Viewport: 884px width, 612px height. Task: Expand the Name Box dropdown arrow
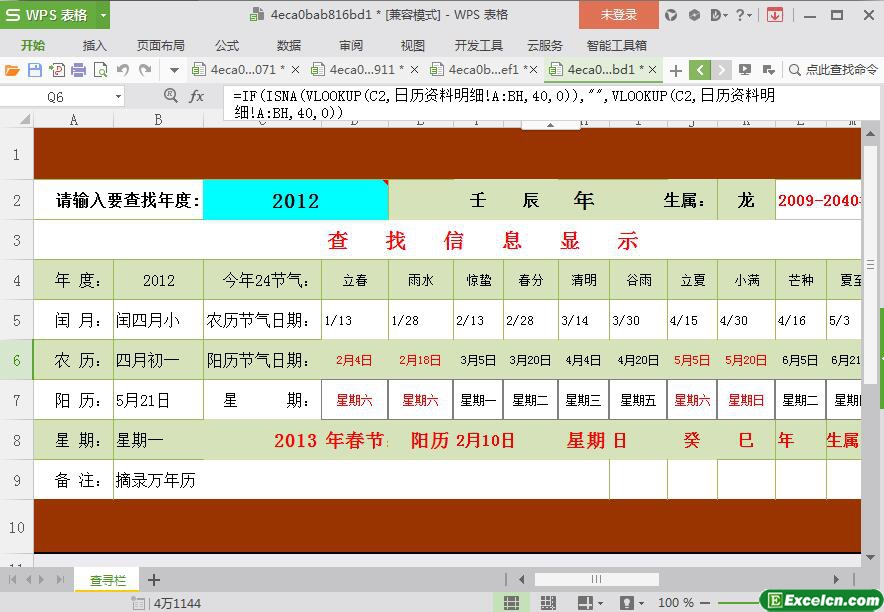click(118, 97)
